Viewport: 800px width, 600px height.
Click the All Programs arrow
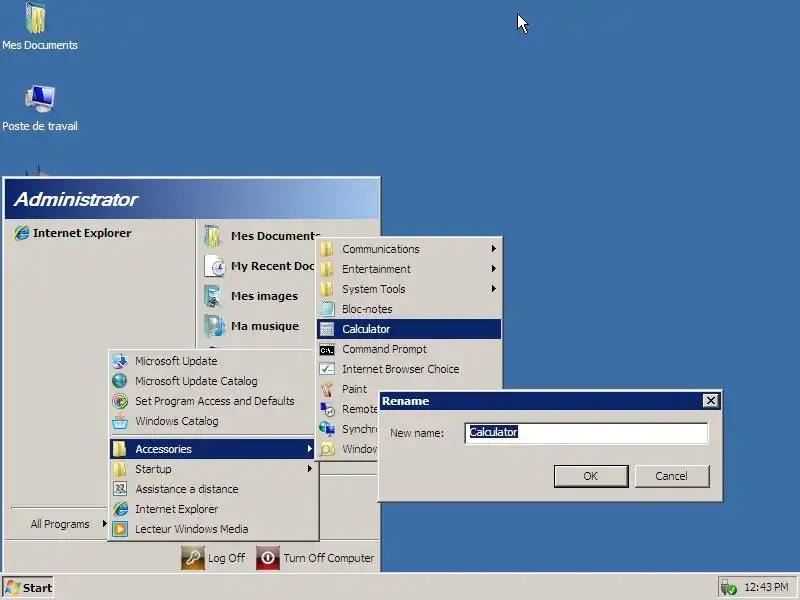pos(104,523)
